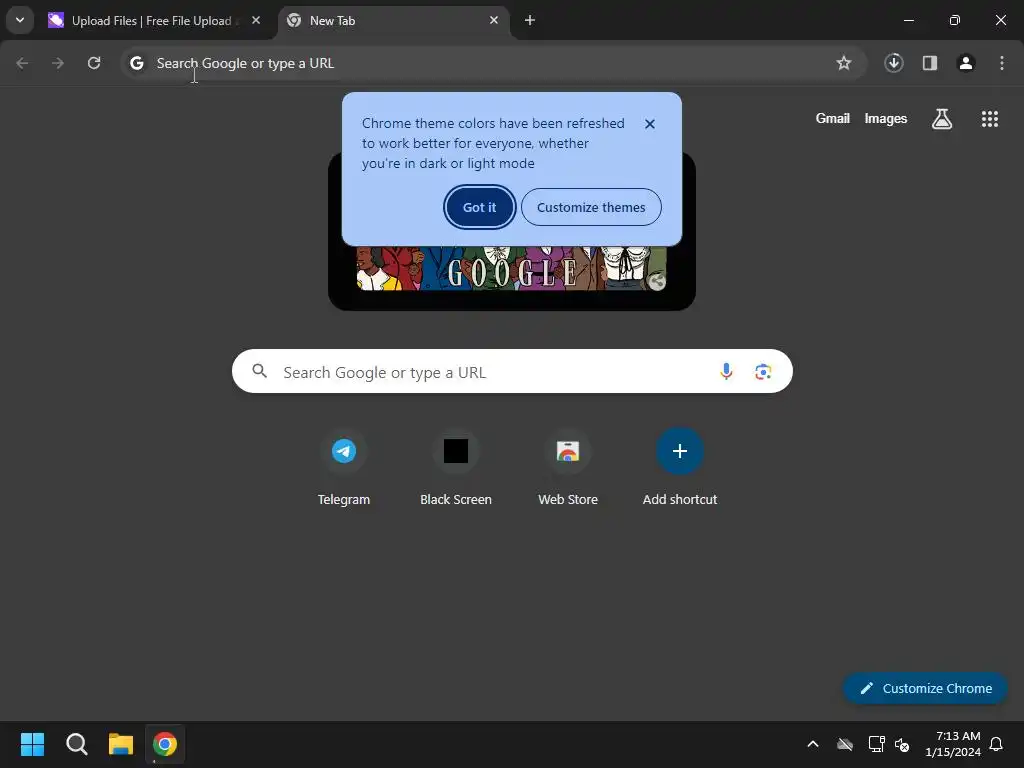Open Search Labs flask icon
The width and height of the screenshot is (1024, 768).
[942, 119]
